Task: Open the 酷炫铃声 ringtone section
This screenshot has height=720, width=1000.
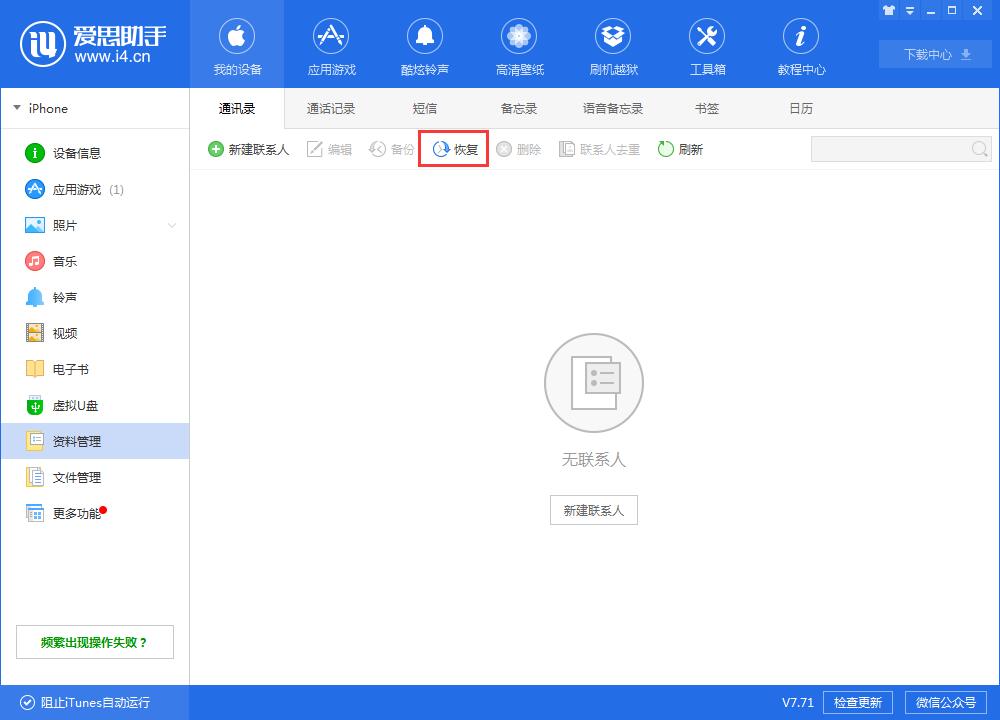Action: (x=425, y=45)
